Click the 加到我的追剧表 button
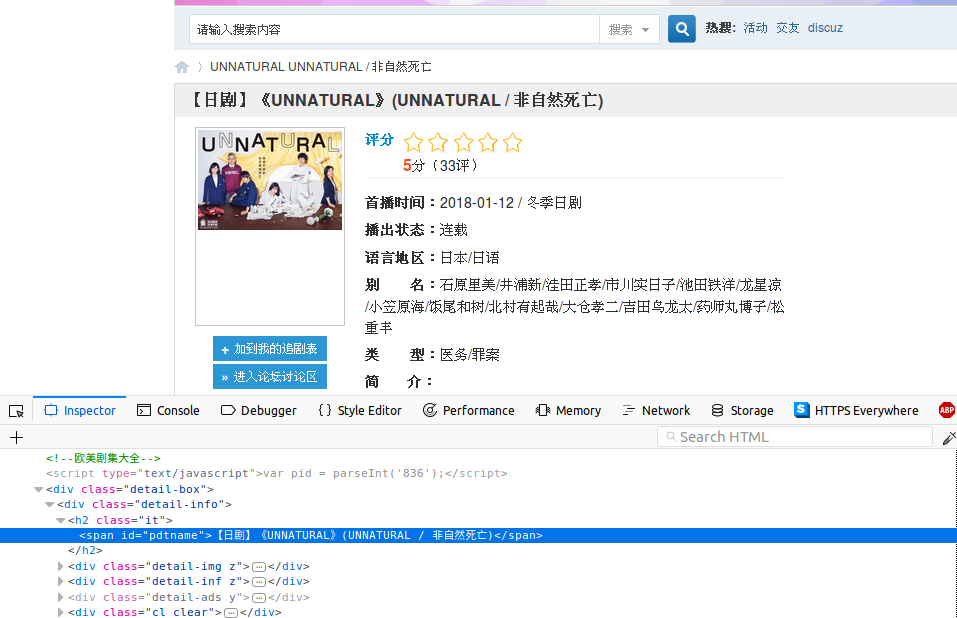 [270, 349]
